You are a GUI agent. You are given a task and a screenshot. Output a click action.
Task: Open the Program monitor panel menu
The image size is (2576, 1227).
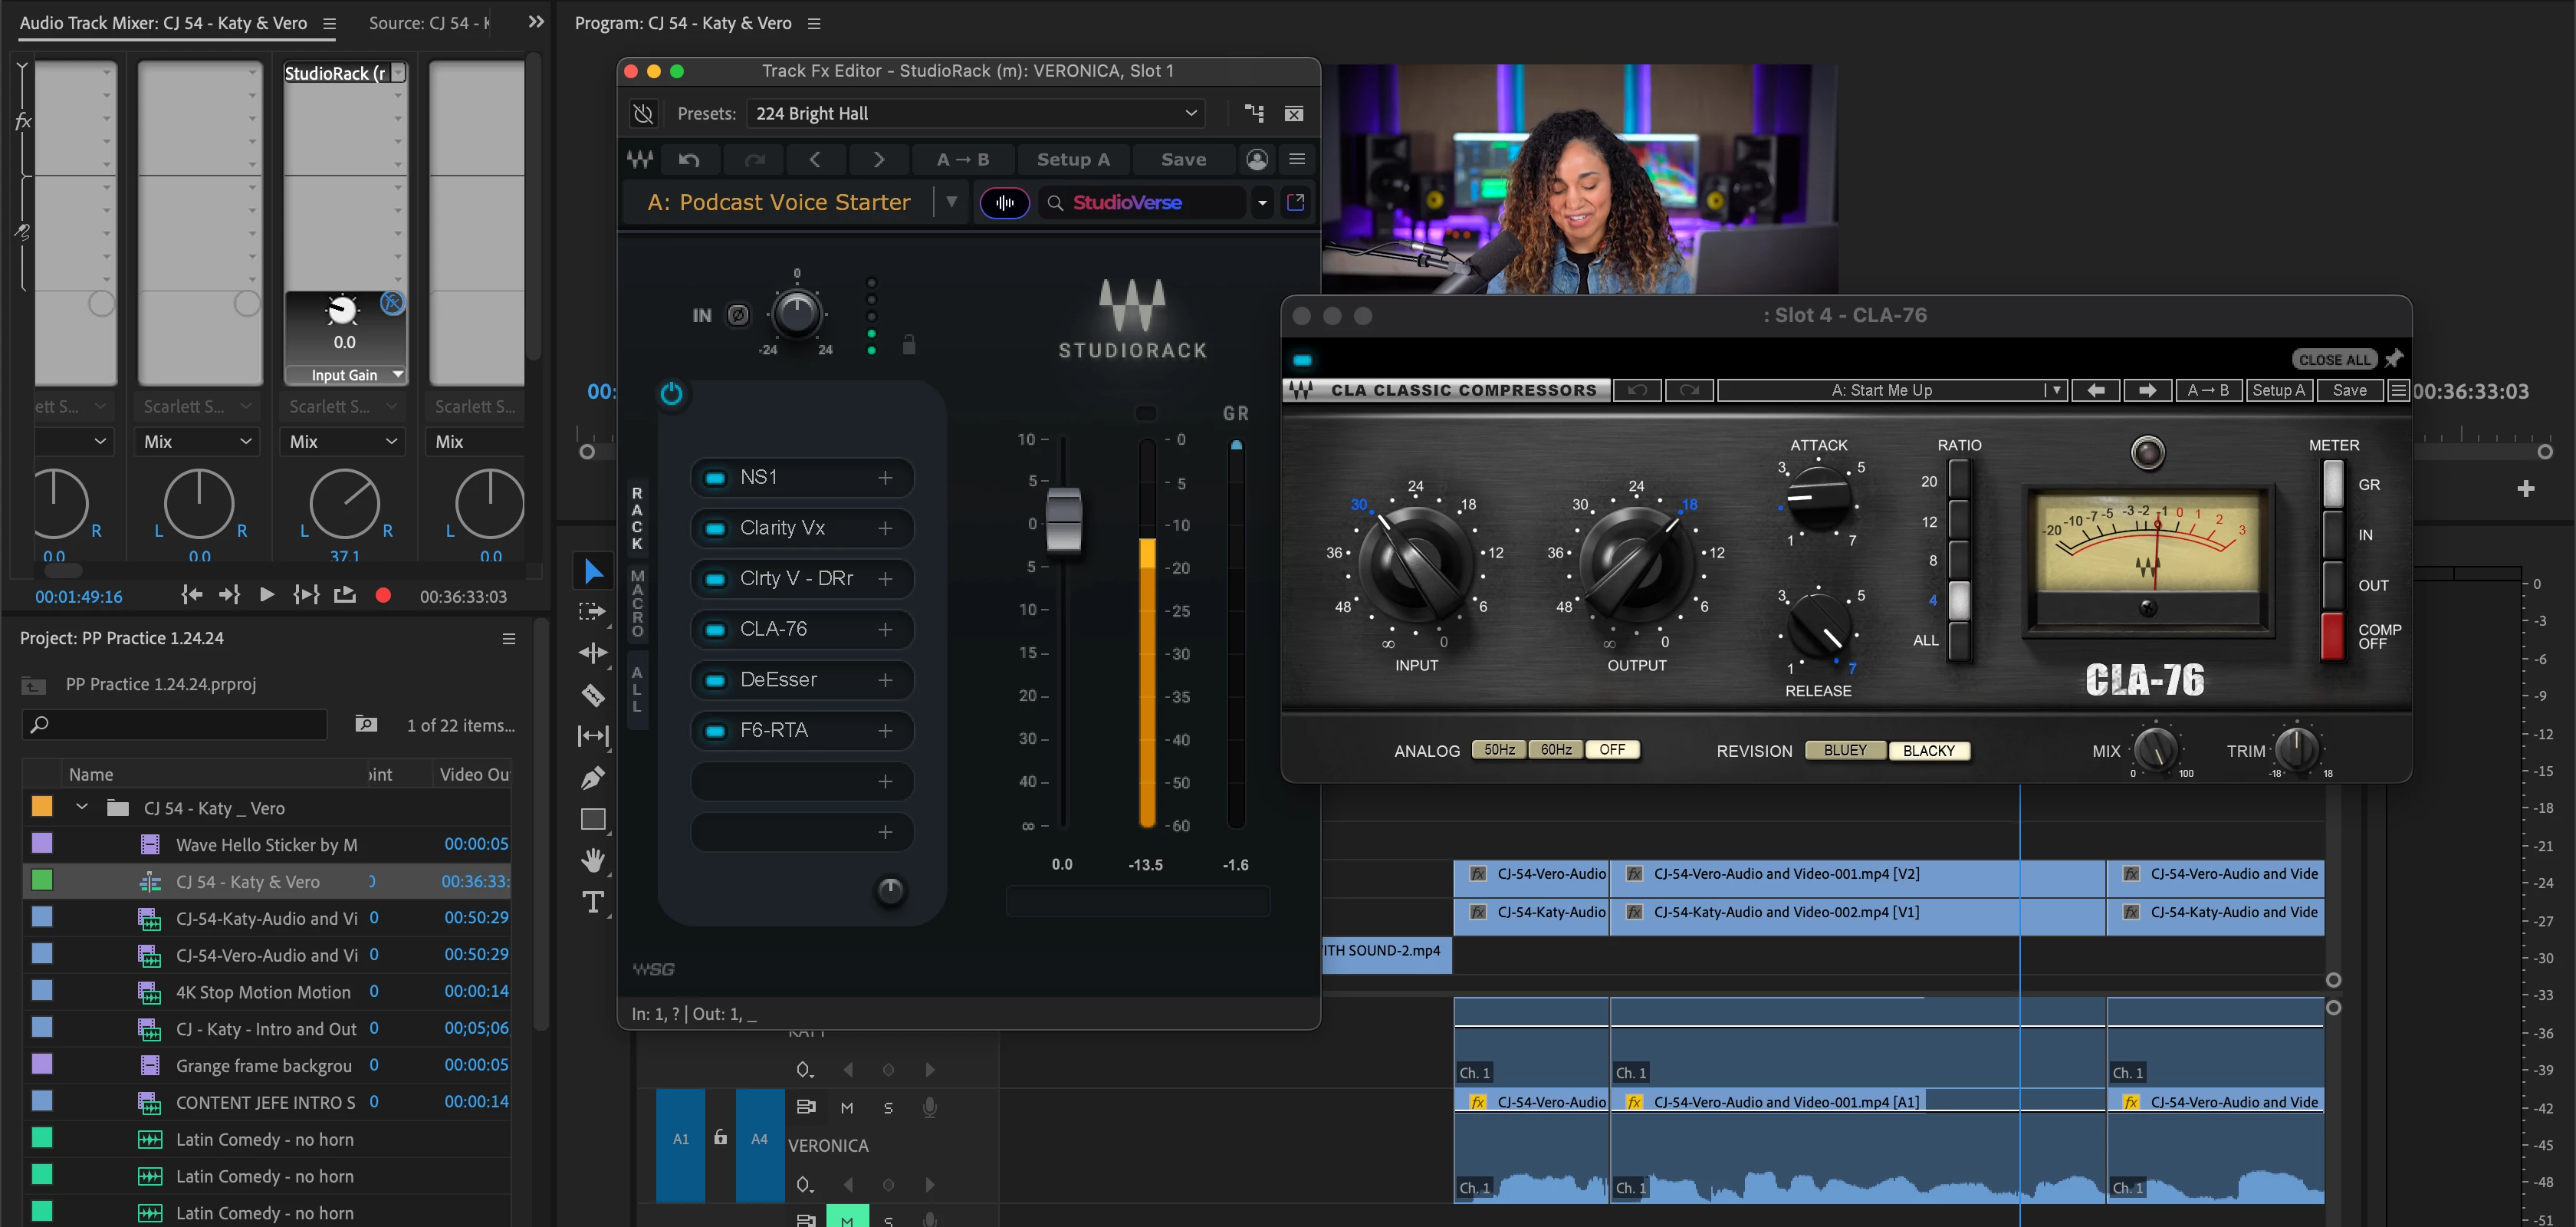point(814,23)
